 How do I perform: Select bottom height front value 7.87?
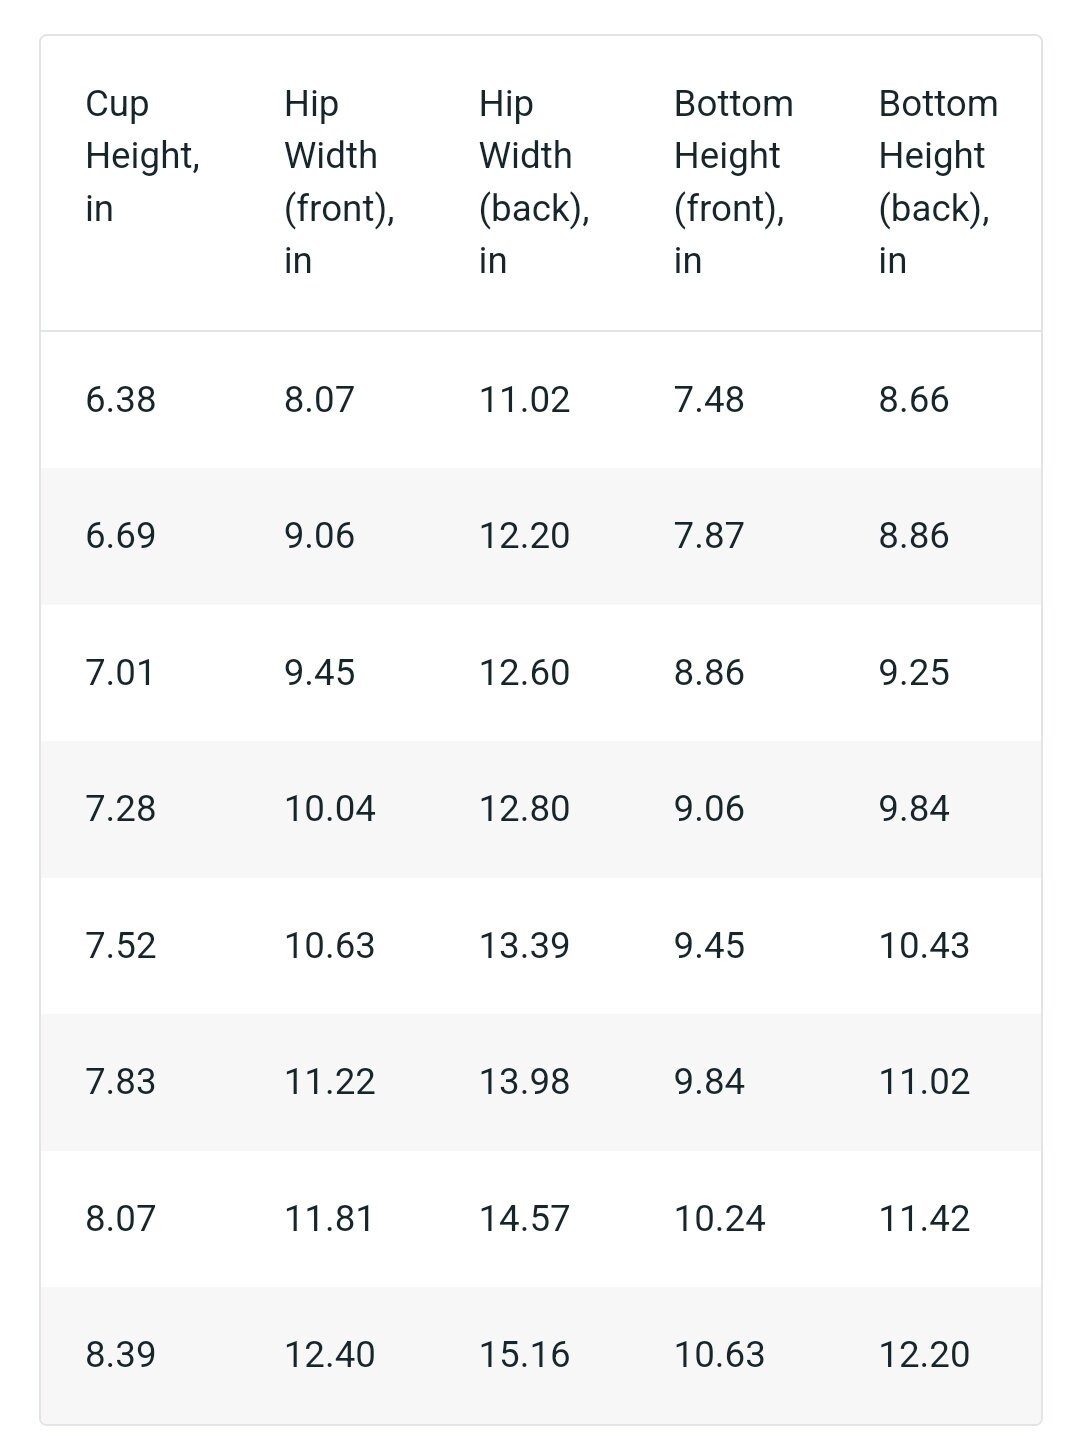(709, 536)
